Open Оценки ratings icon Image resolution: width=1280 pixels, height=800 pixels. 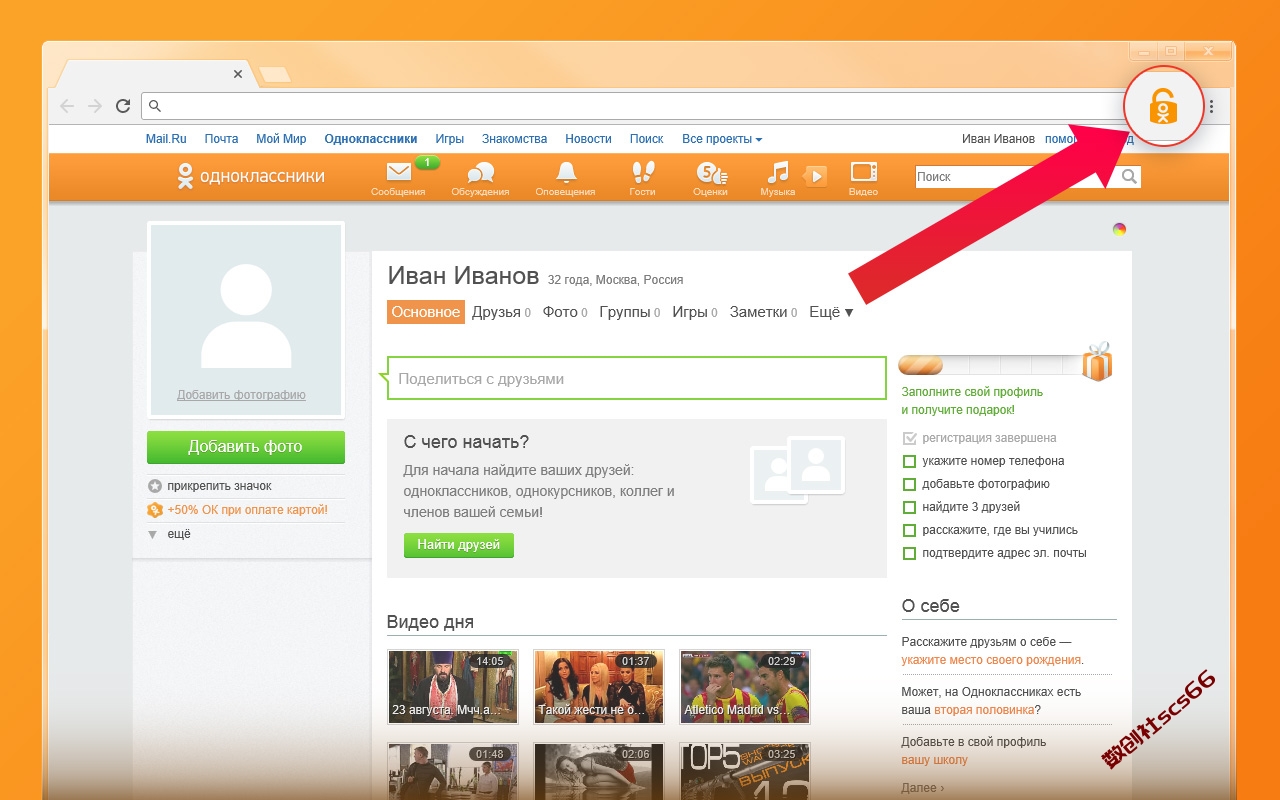pos(710,172)
